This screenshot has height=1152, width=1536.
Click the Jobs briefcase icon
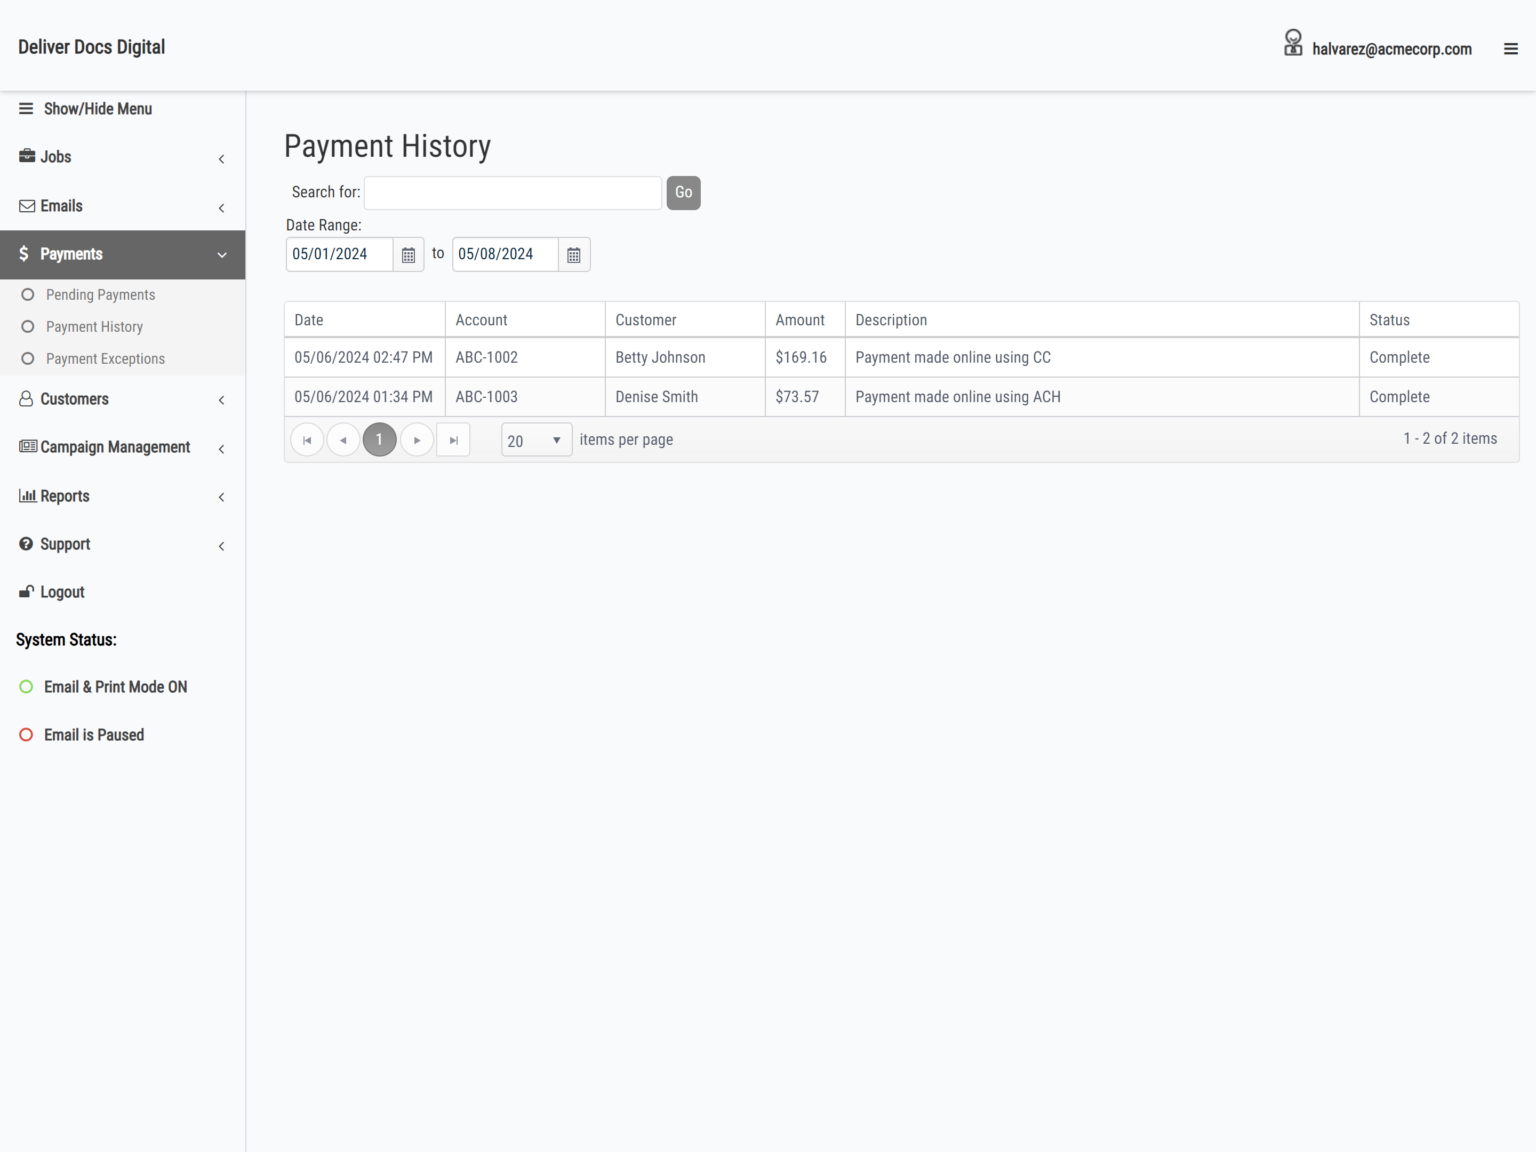[x=27, y=156]
